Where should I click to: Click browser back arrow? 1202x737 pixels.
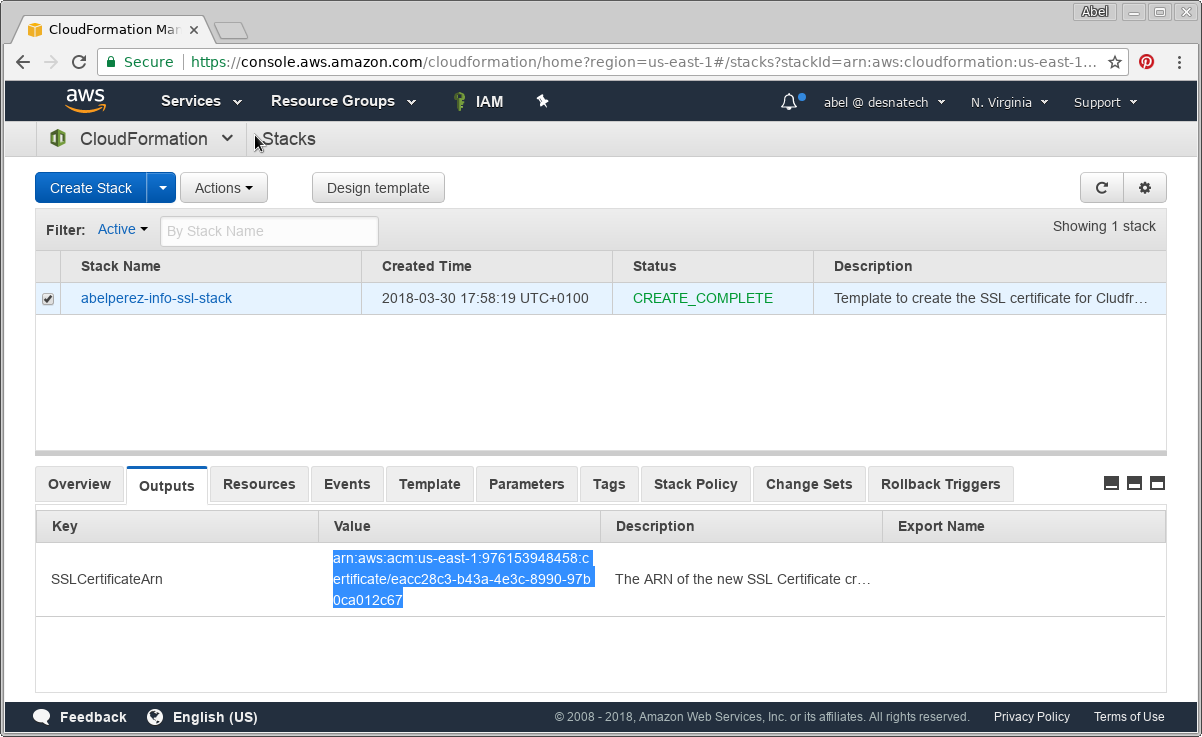tap(23, 62)
